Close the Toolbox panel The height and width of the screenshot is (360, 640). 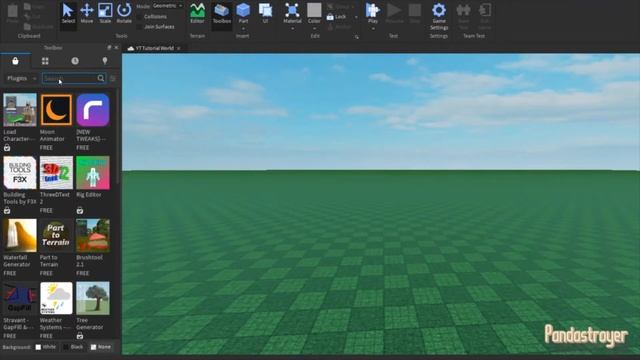(x=116, y=48)
